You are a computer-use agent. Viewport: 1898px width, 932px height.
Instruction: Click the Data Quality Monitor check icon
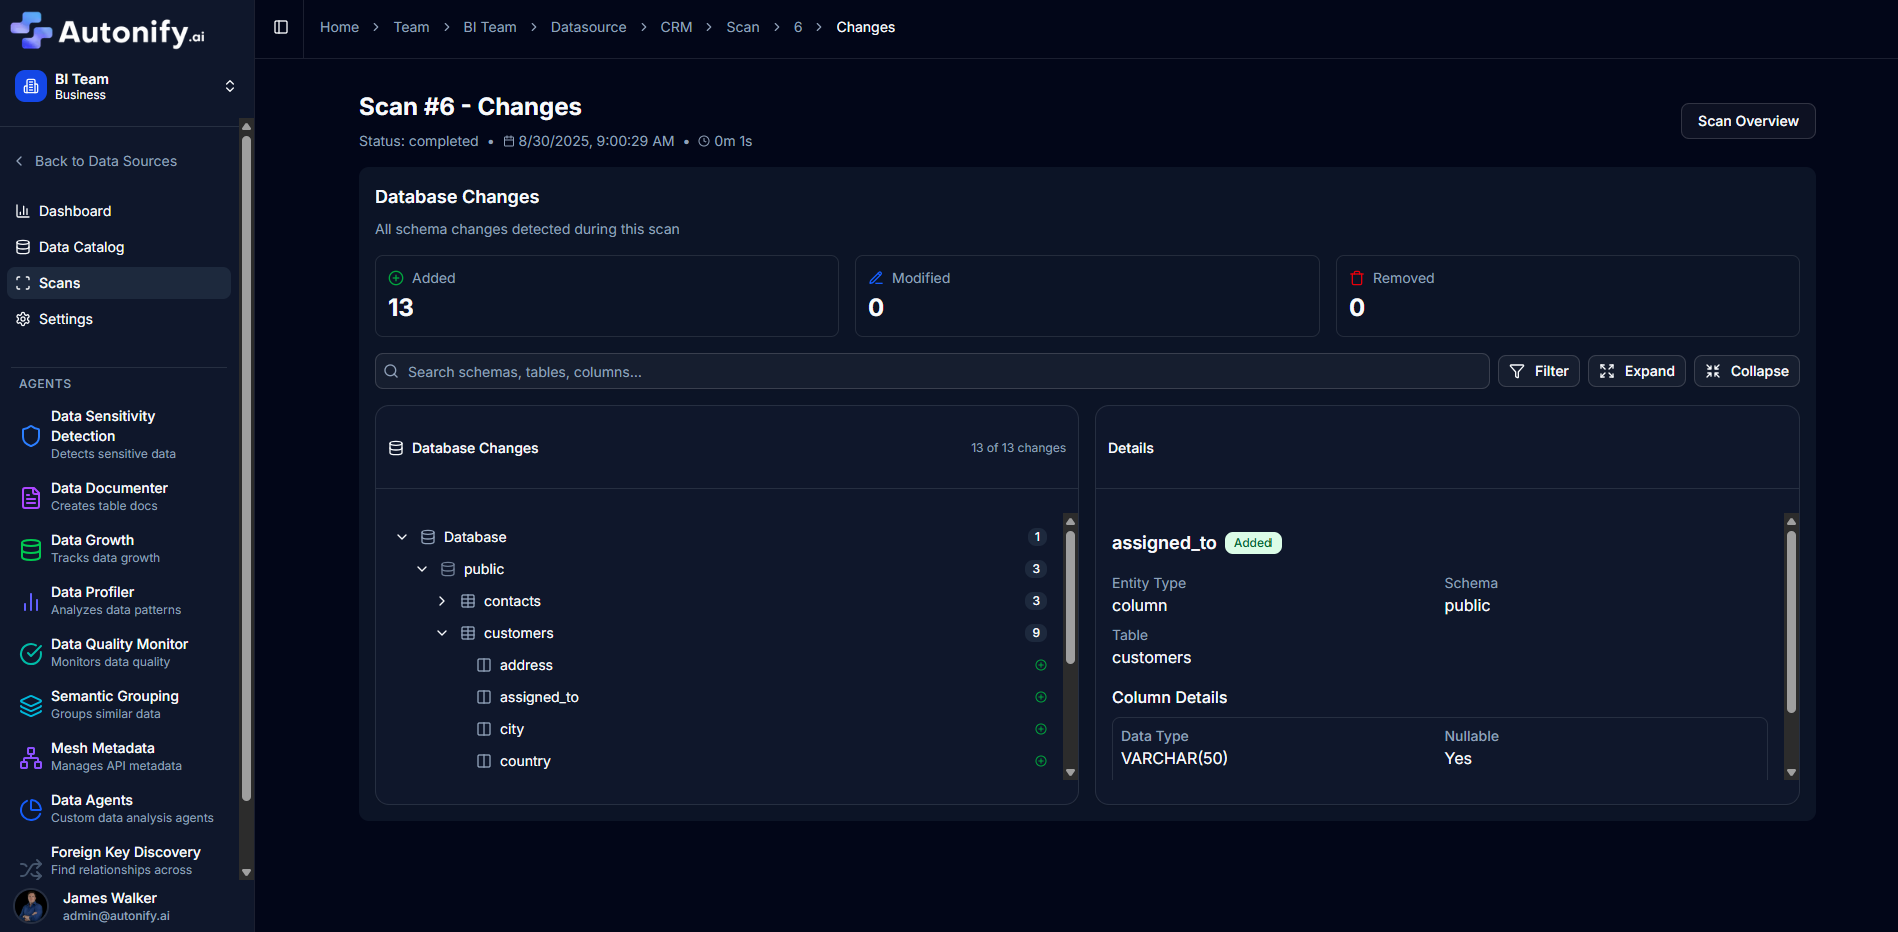click(x=31, y=653)
